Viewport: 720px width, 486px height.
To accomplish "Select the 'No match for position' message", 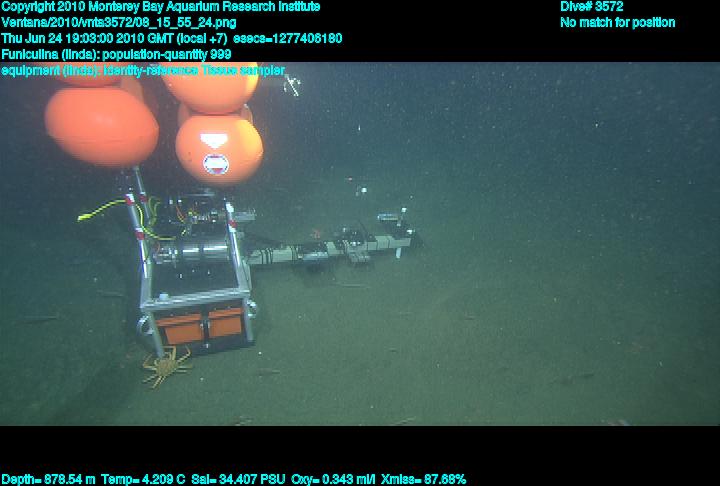I will [617, 23].
